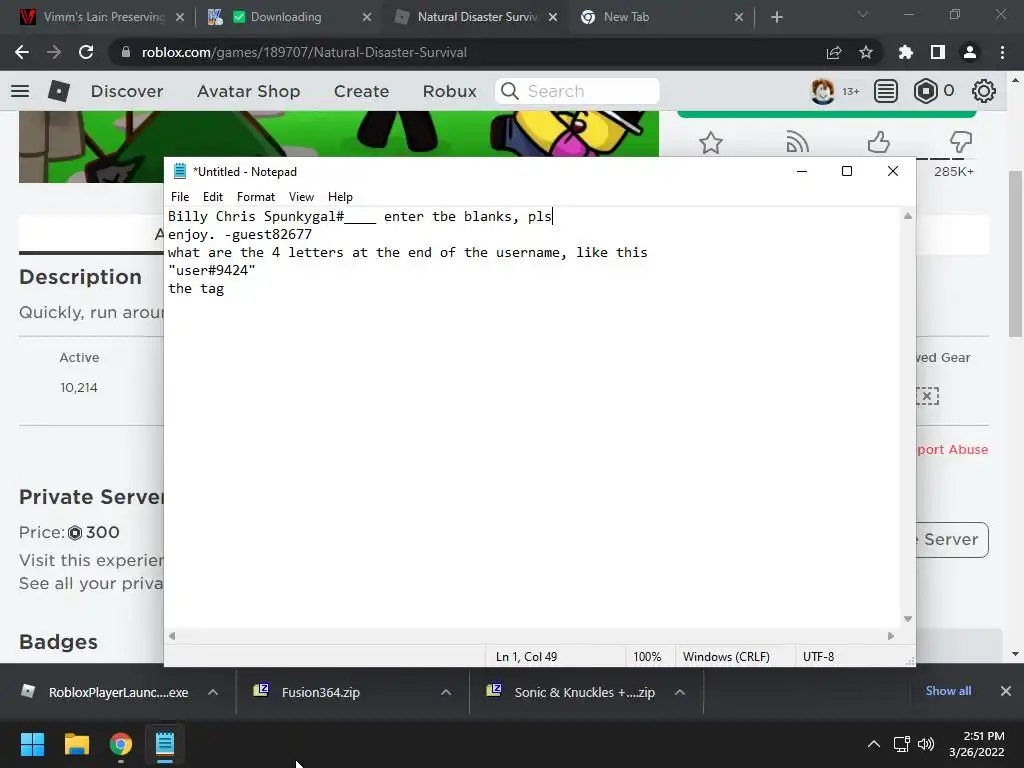Open Create in Roblox navigation
1024x768 pixels.
(361, 91)
